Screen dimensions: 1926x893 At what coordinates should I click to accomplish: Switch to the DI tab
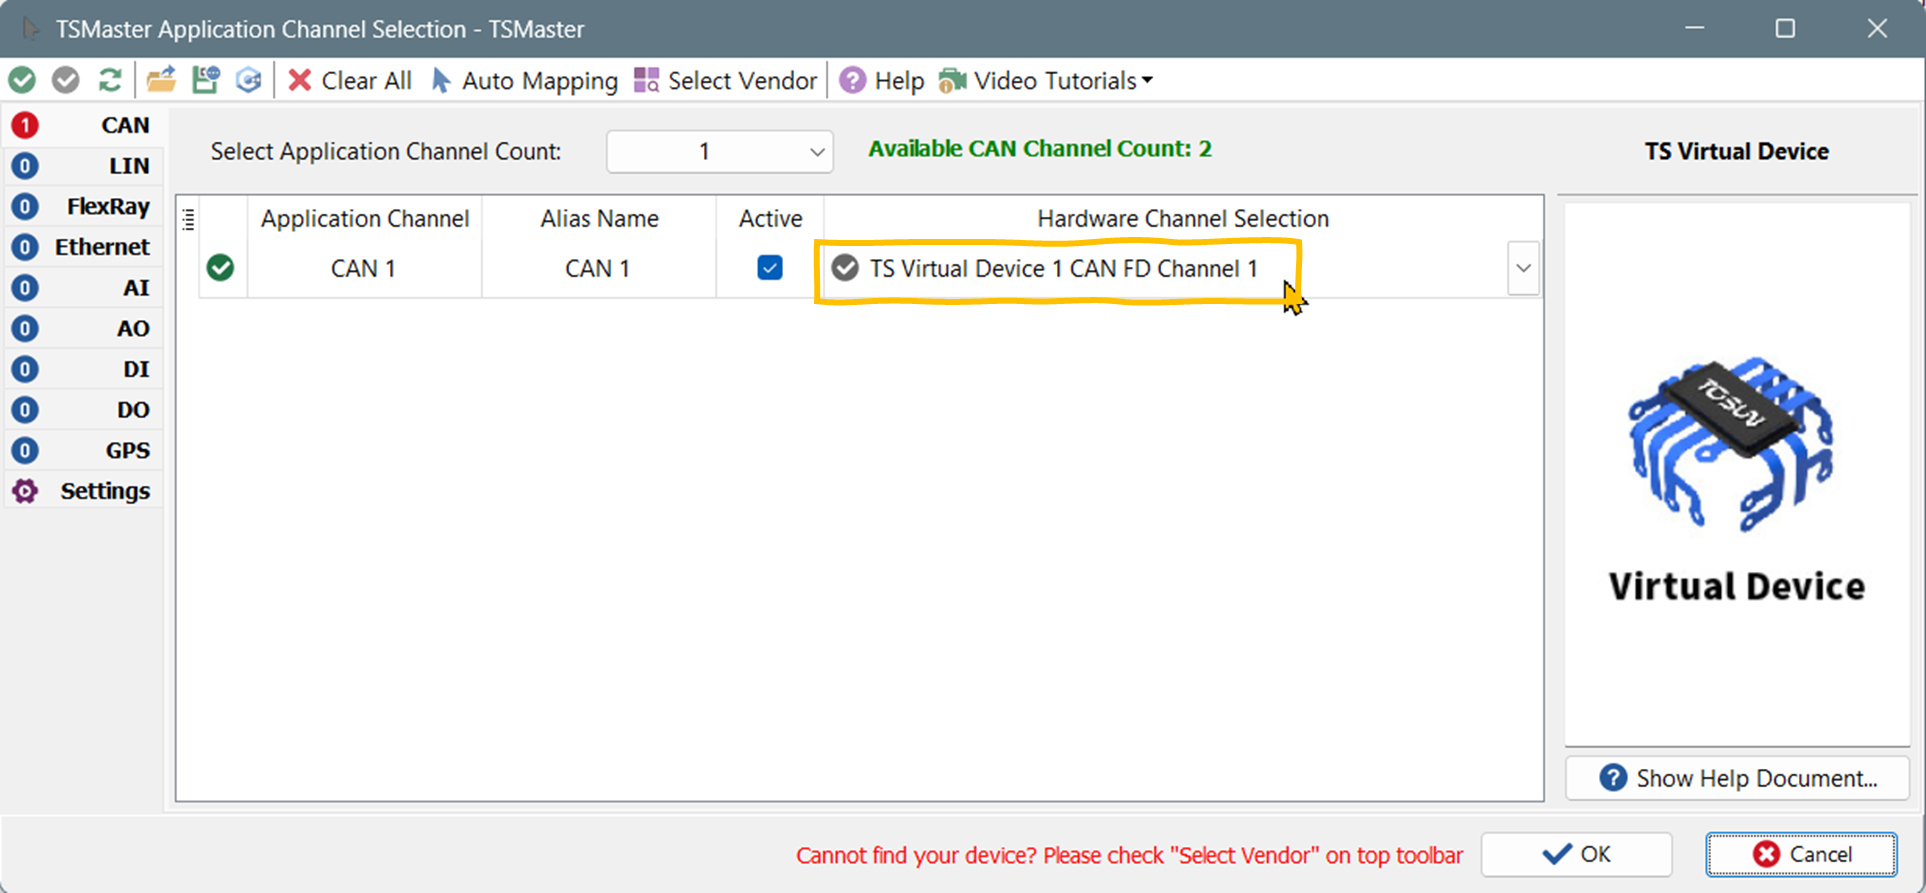[x=82, y=369]
